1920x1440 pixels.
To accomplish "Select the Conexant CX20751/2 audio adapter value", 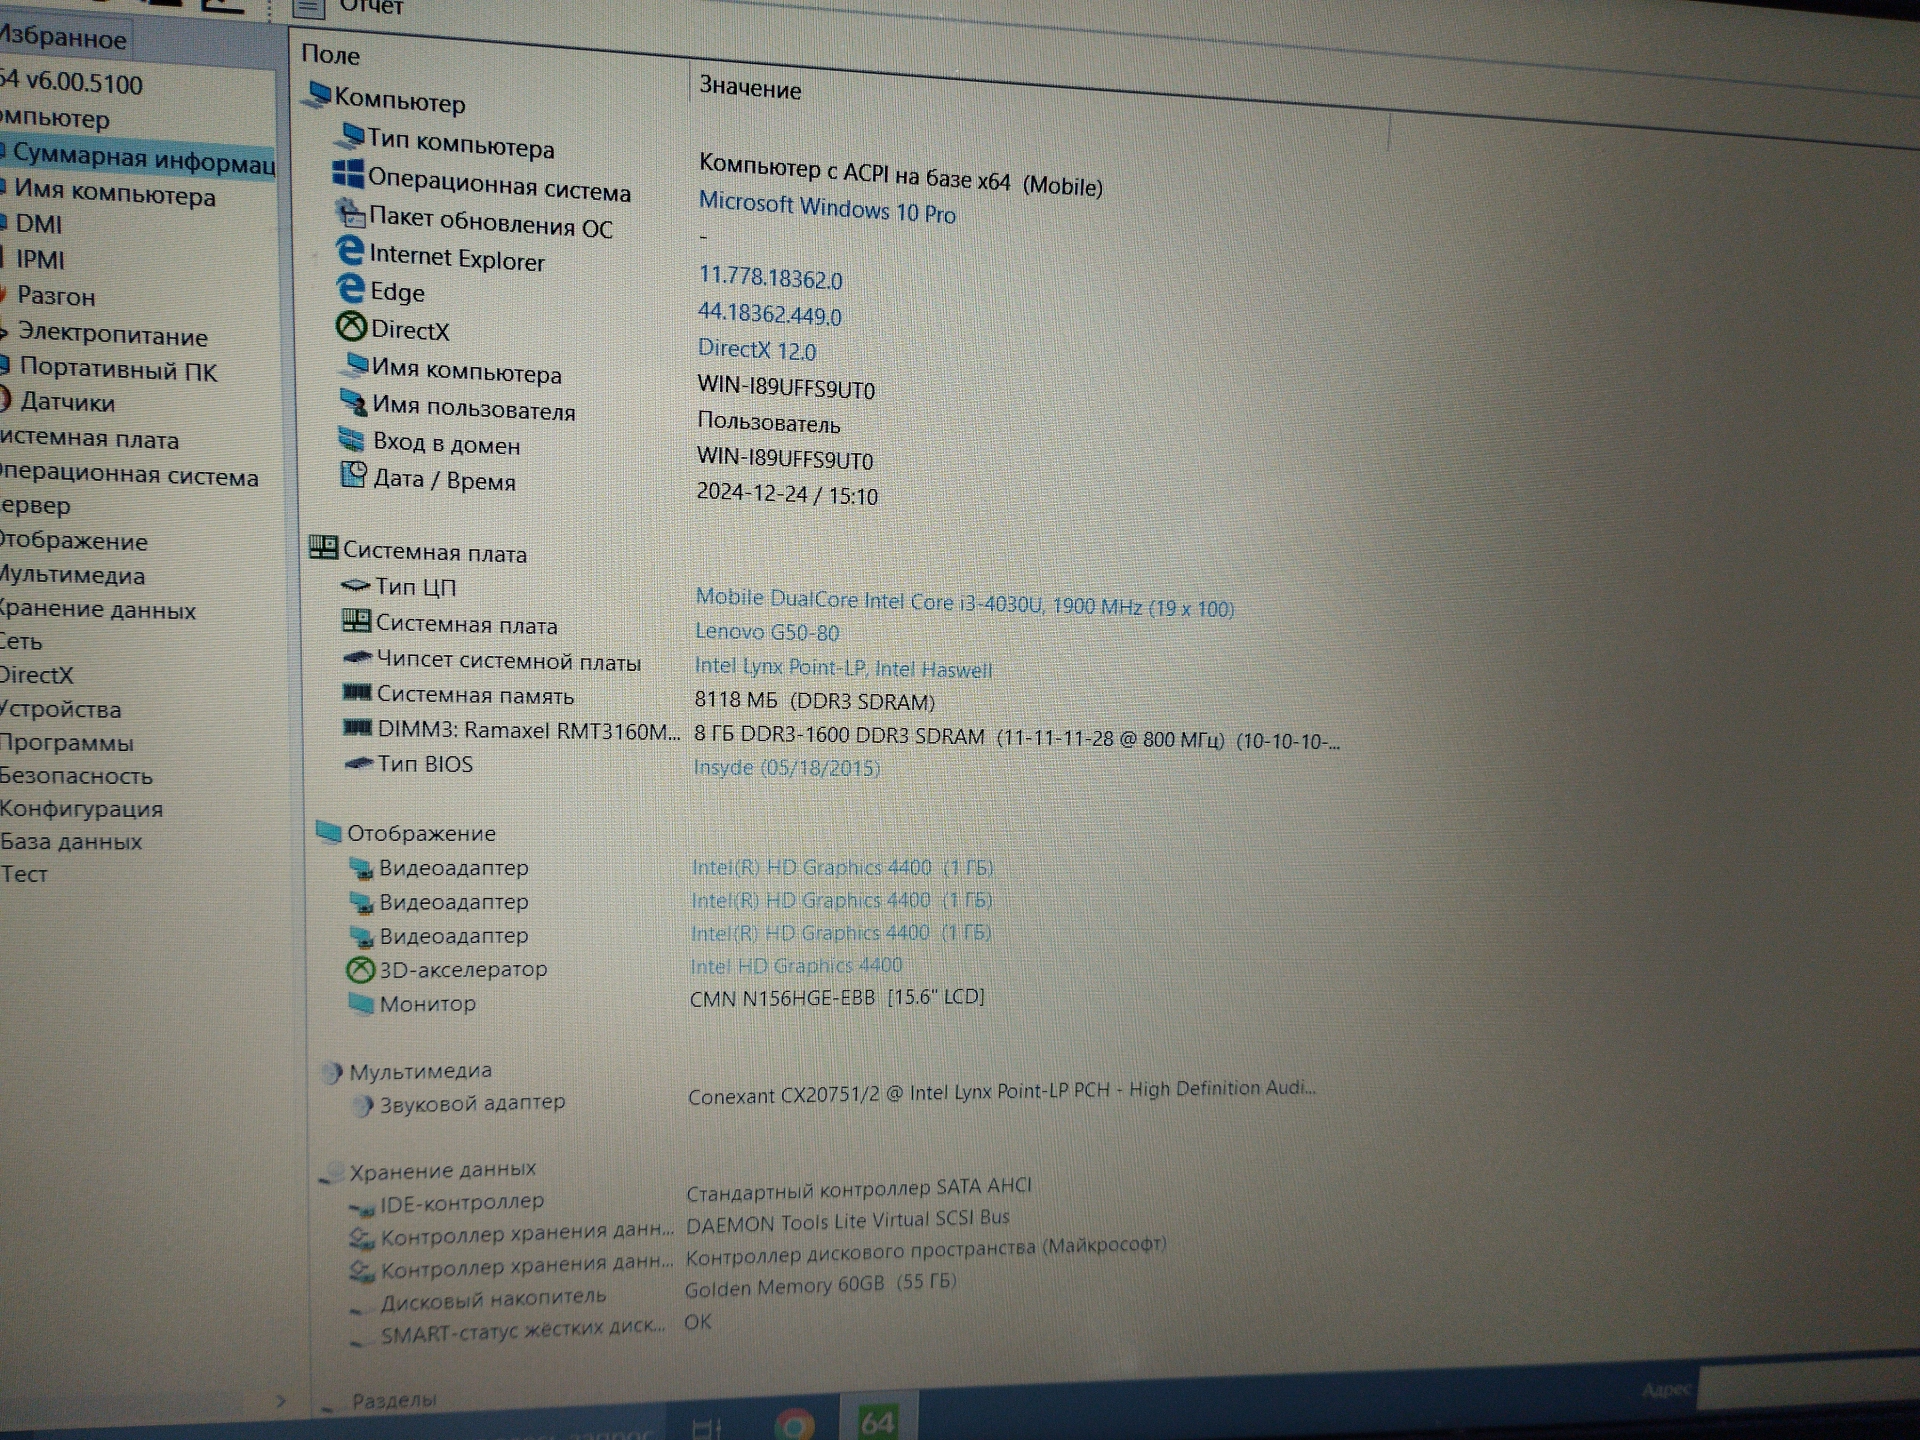I will pyautogui.click(x=1001, y=1092).
